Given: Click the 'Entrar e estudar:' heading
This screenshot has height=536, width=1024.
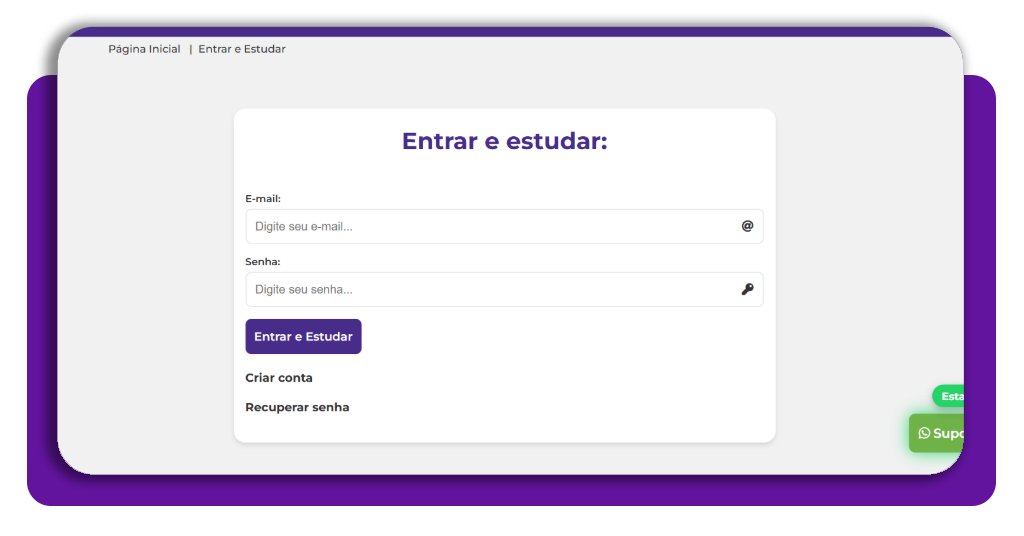Looking at the screenshot, I should click(504, 141).
